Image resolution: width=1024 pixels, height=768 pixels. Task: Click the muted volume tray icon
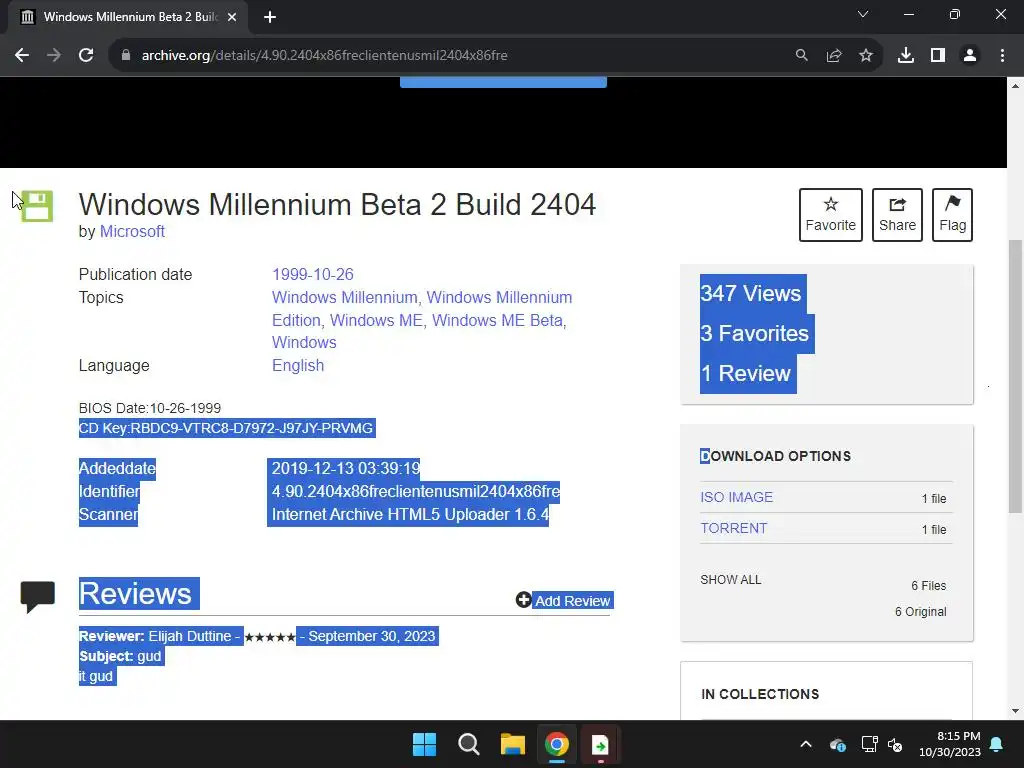point(895,744)
